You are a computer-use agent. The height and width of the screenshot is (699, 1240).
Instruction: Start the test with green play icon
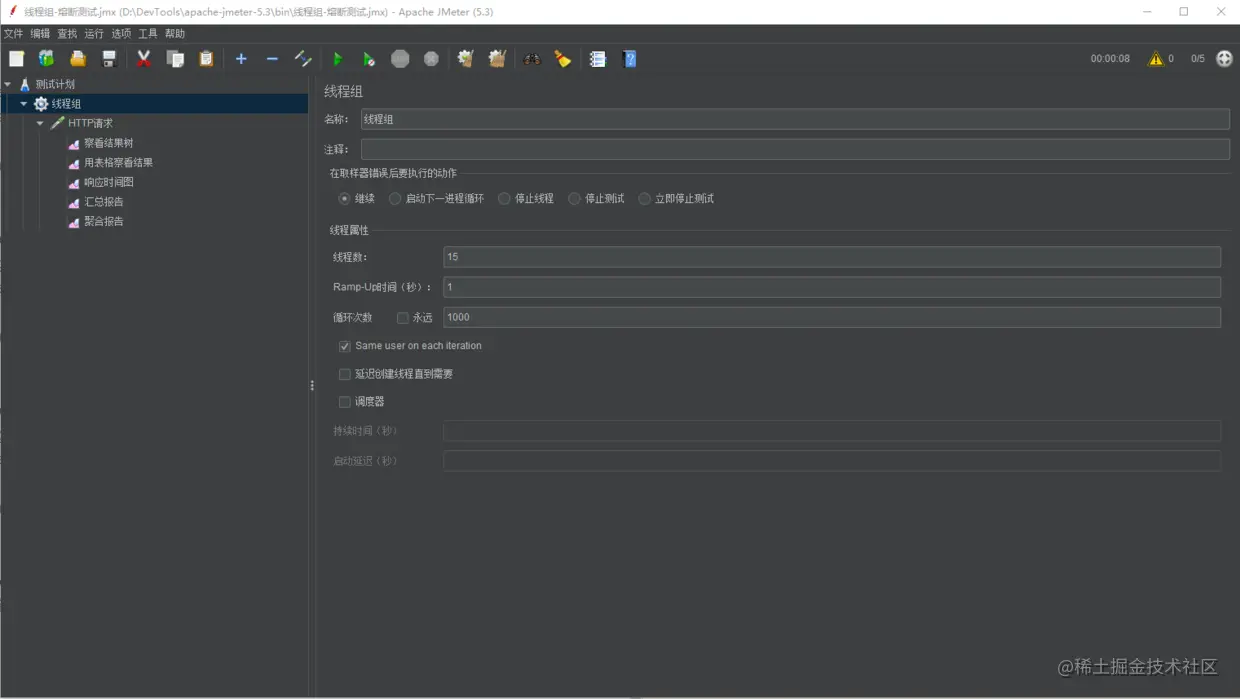tap(338, 59)
